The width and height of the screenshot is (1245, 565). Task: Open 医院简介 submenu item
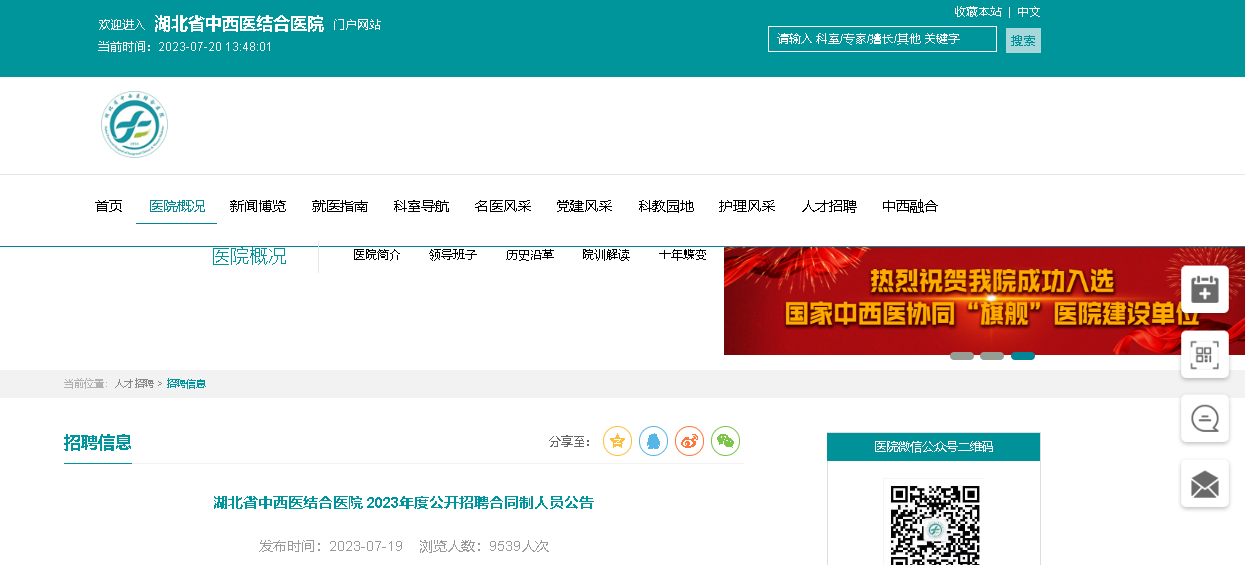376,255
